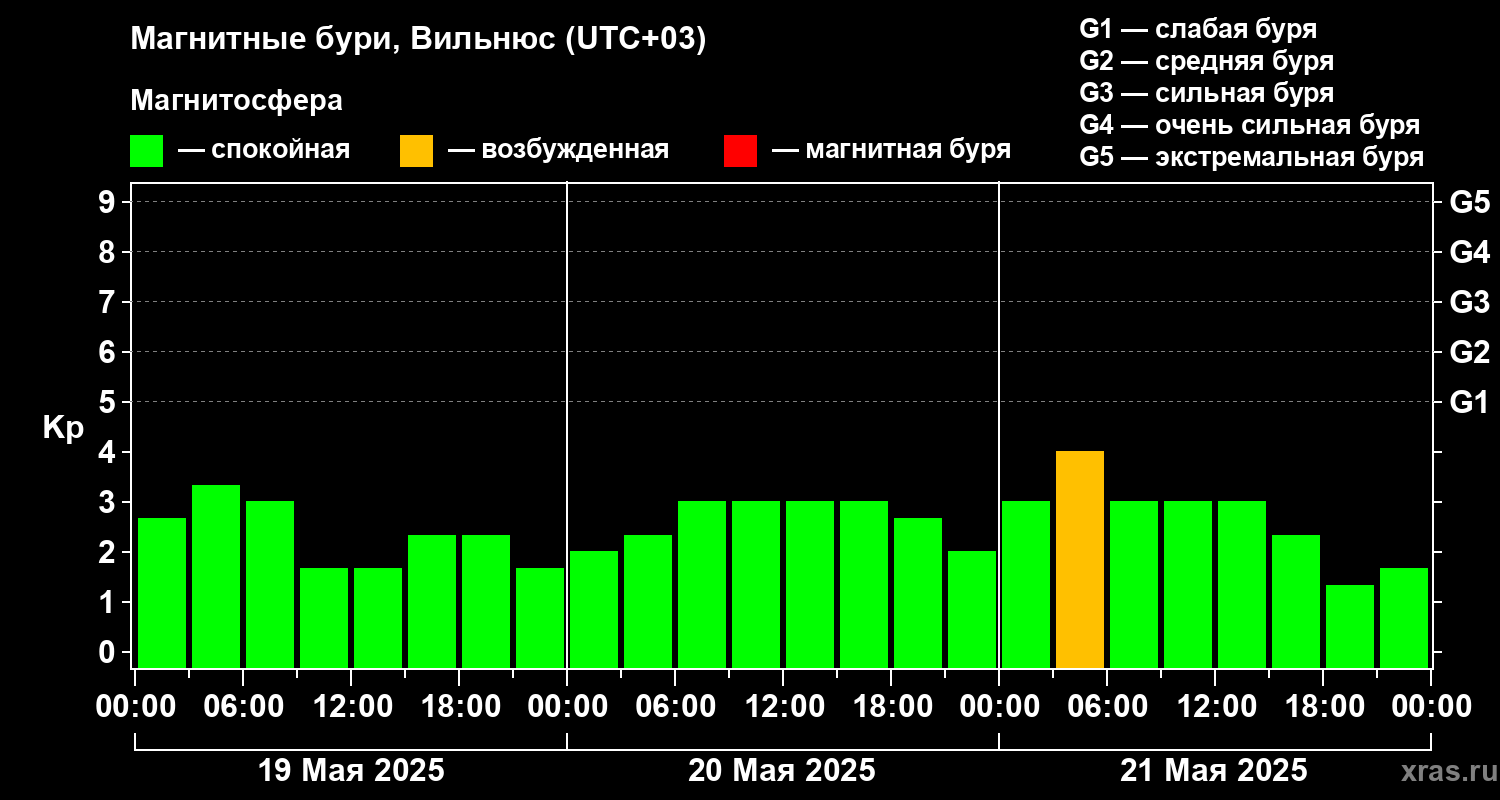Click the 20 May 18:00–21:00 bar

918,592
